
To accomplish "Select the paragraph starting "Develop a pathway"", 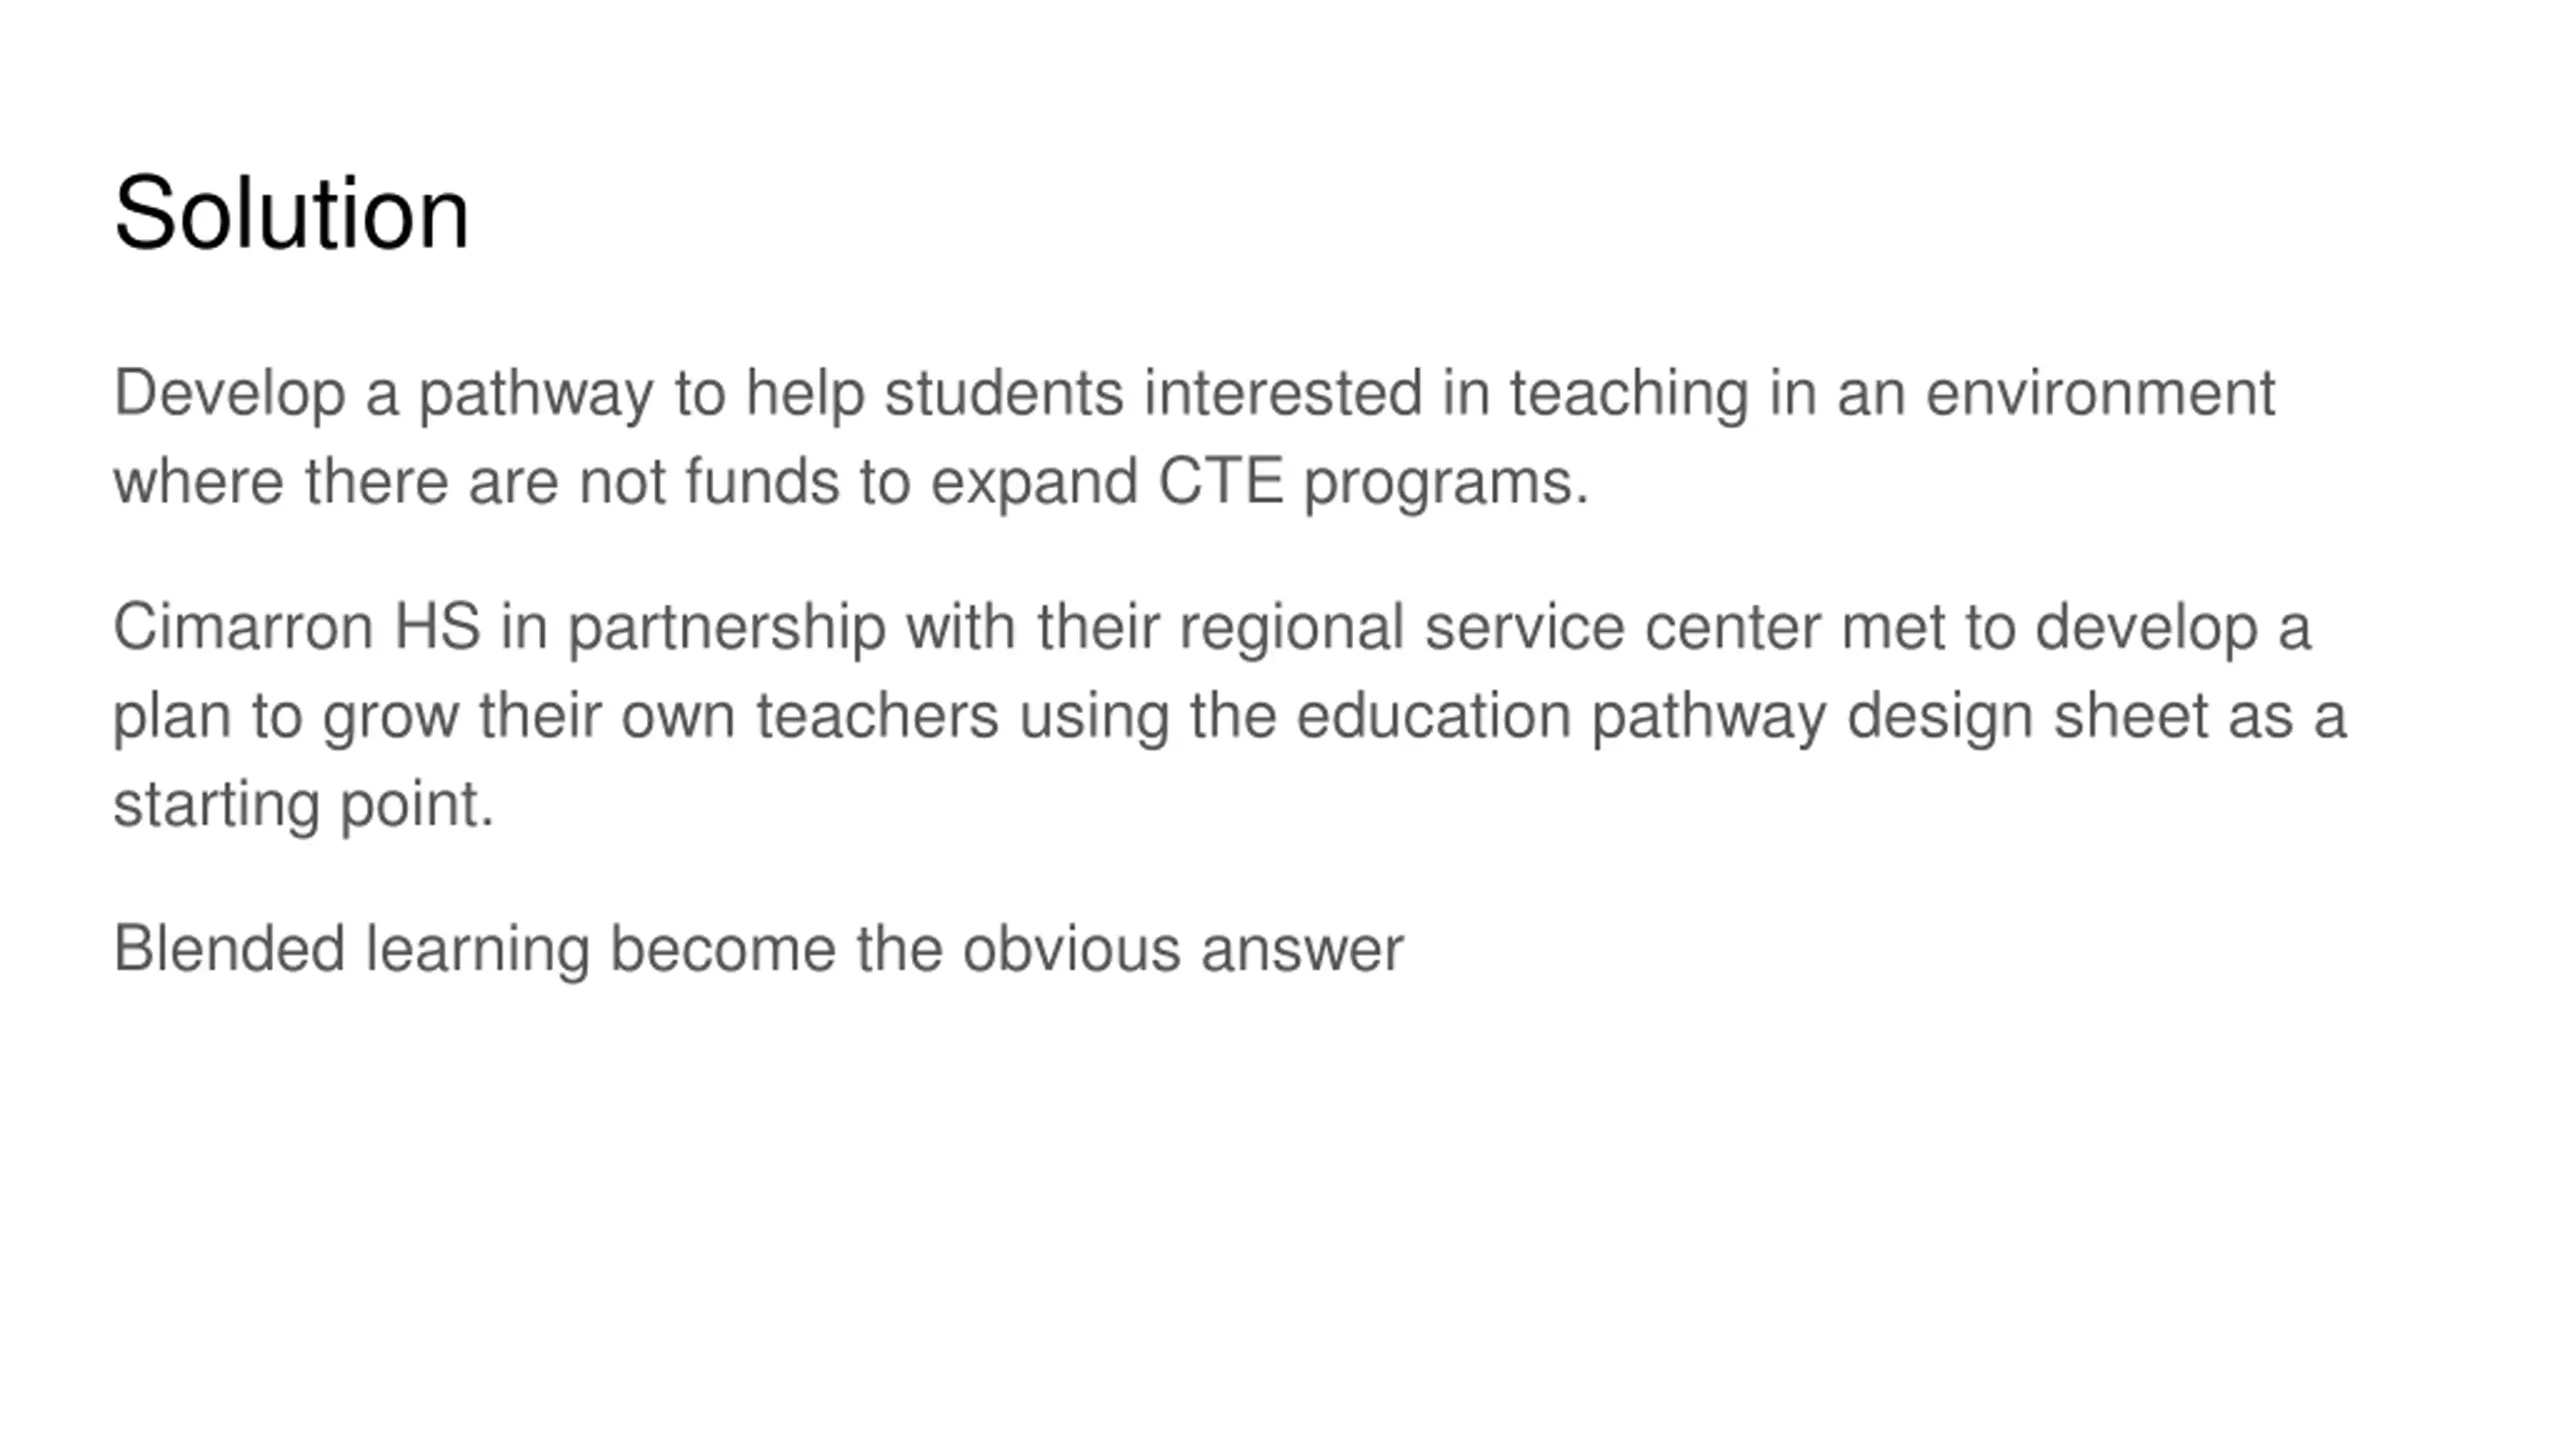I will pyautogui.click(x=1194, y=437).
